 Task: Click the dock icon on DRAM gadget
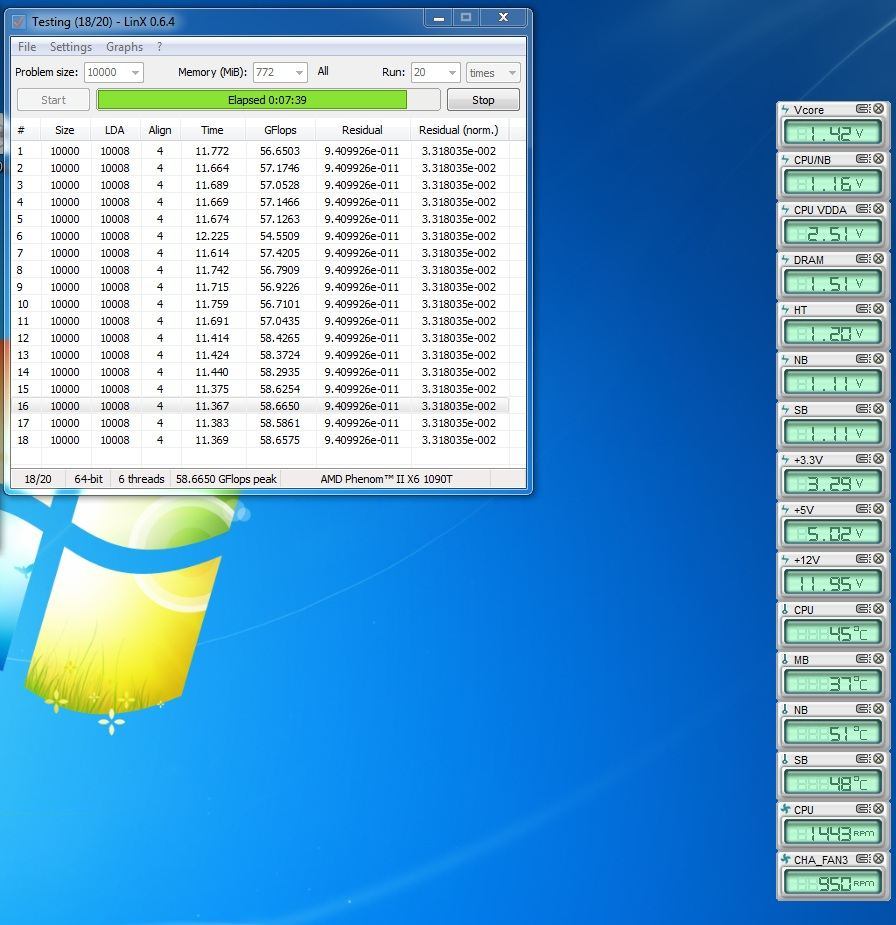[x=864, y=258]
